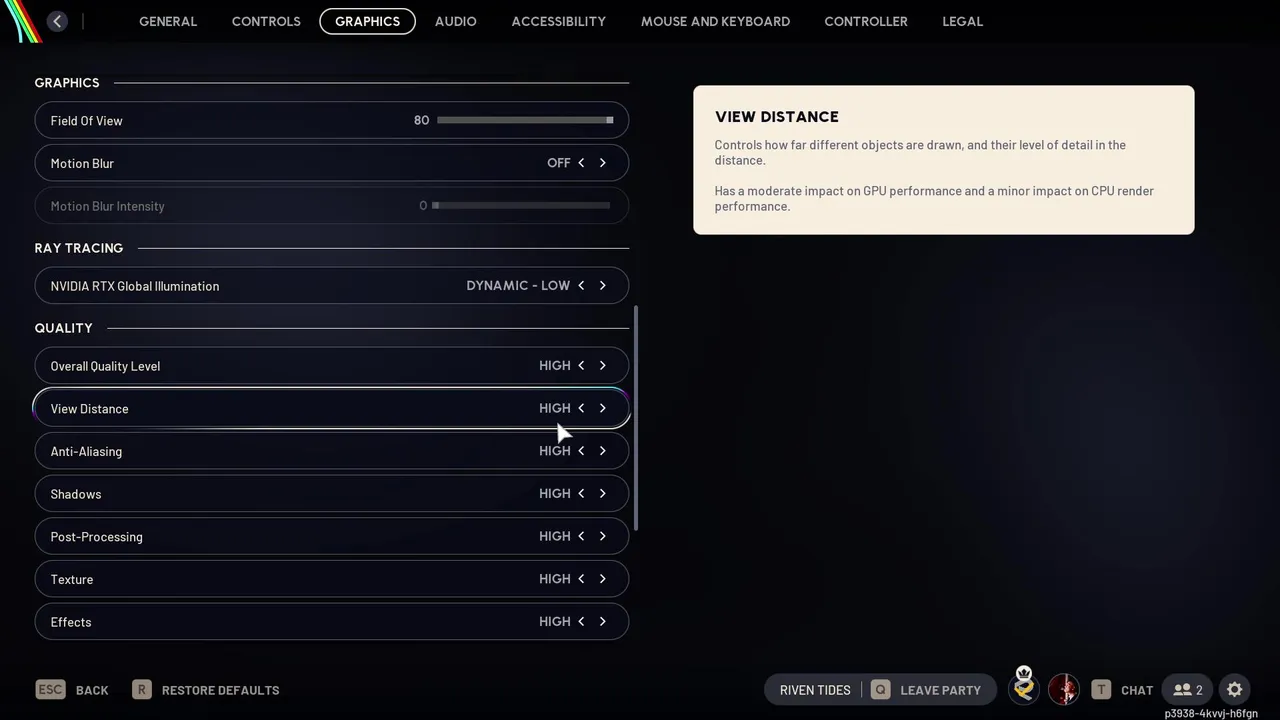This screenshot has height=720, width=1280.
Task: Select the Anti-Aliasing row label
Action: [86, 451]
